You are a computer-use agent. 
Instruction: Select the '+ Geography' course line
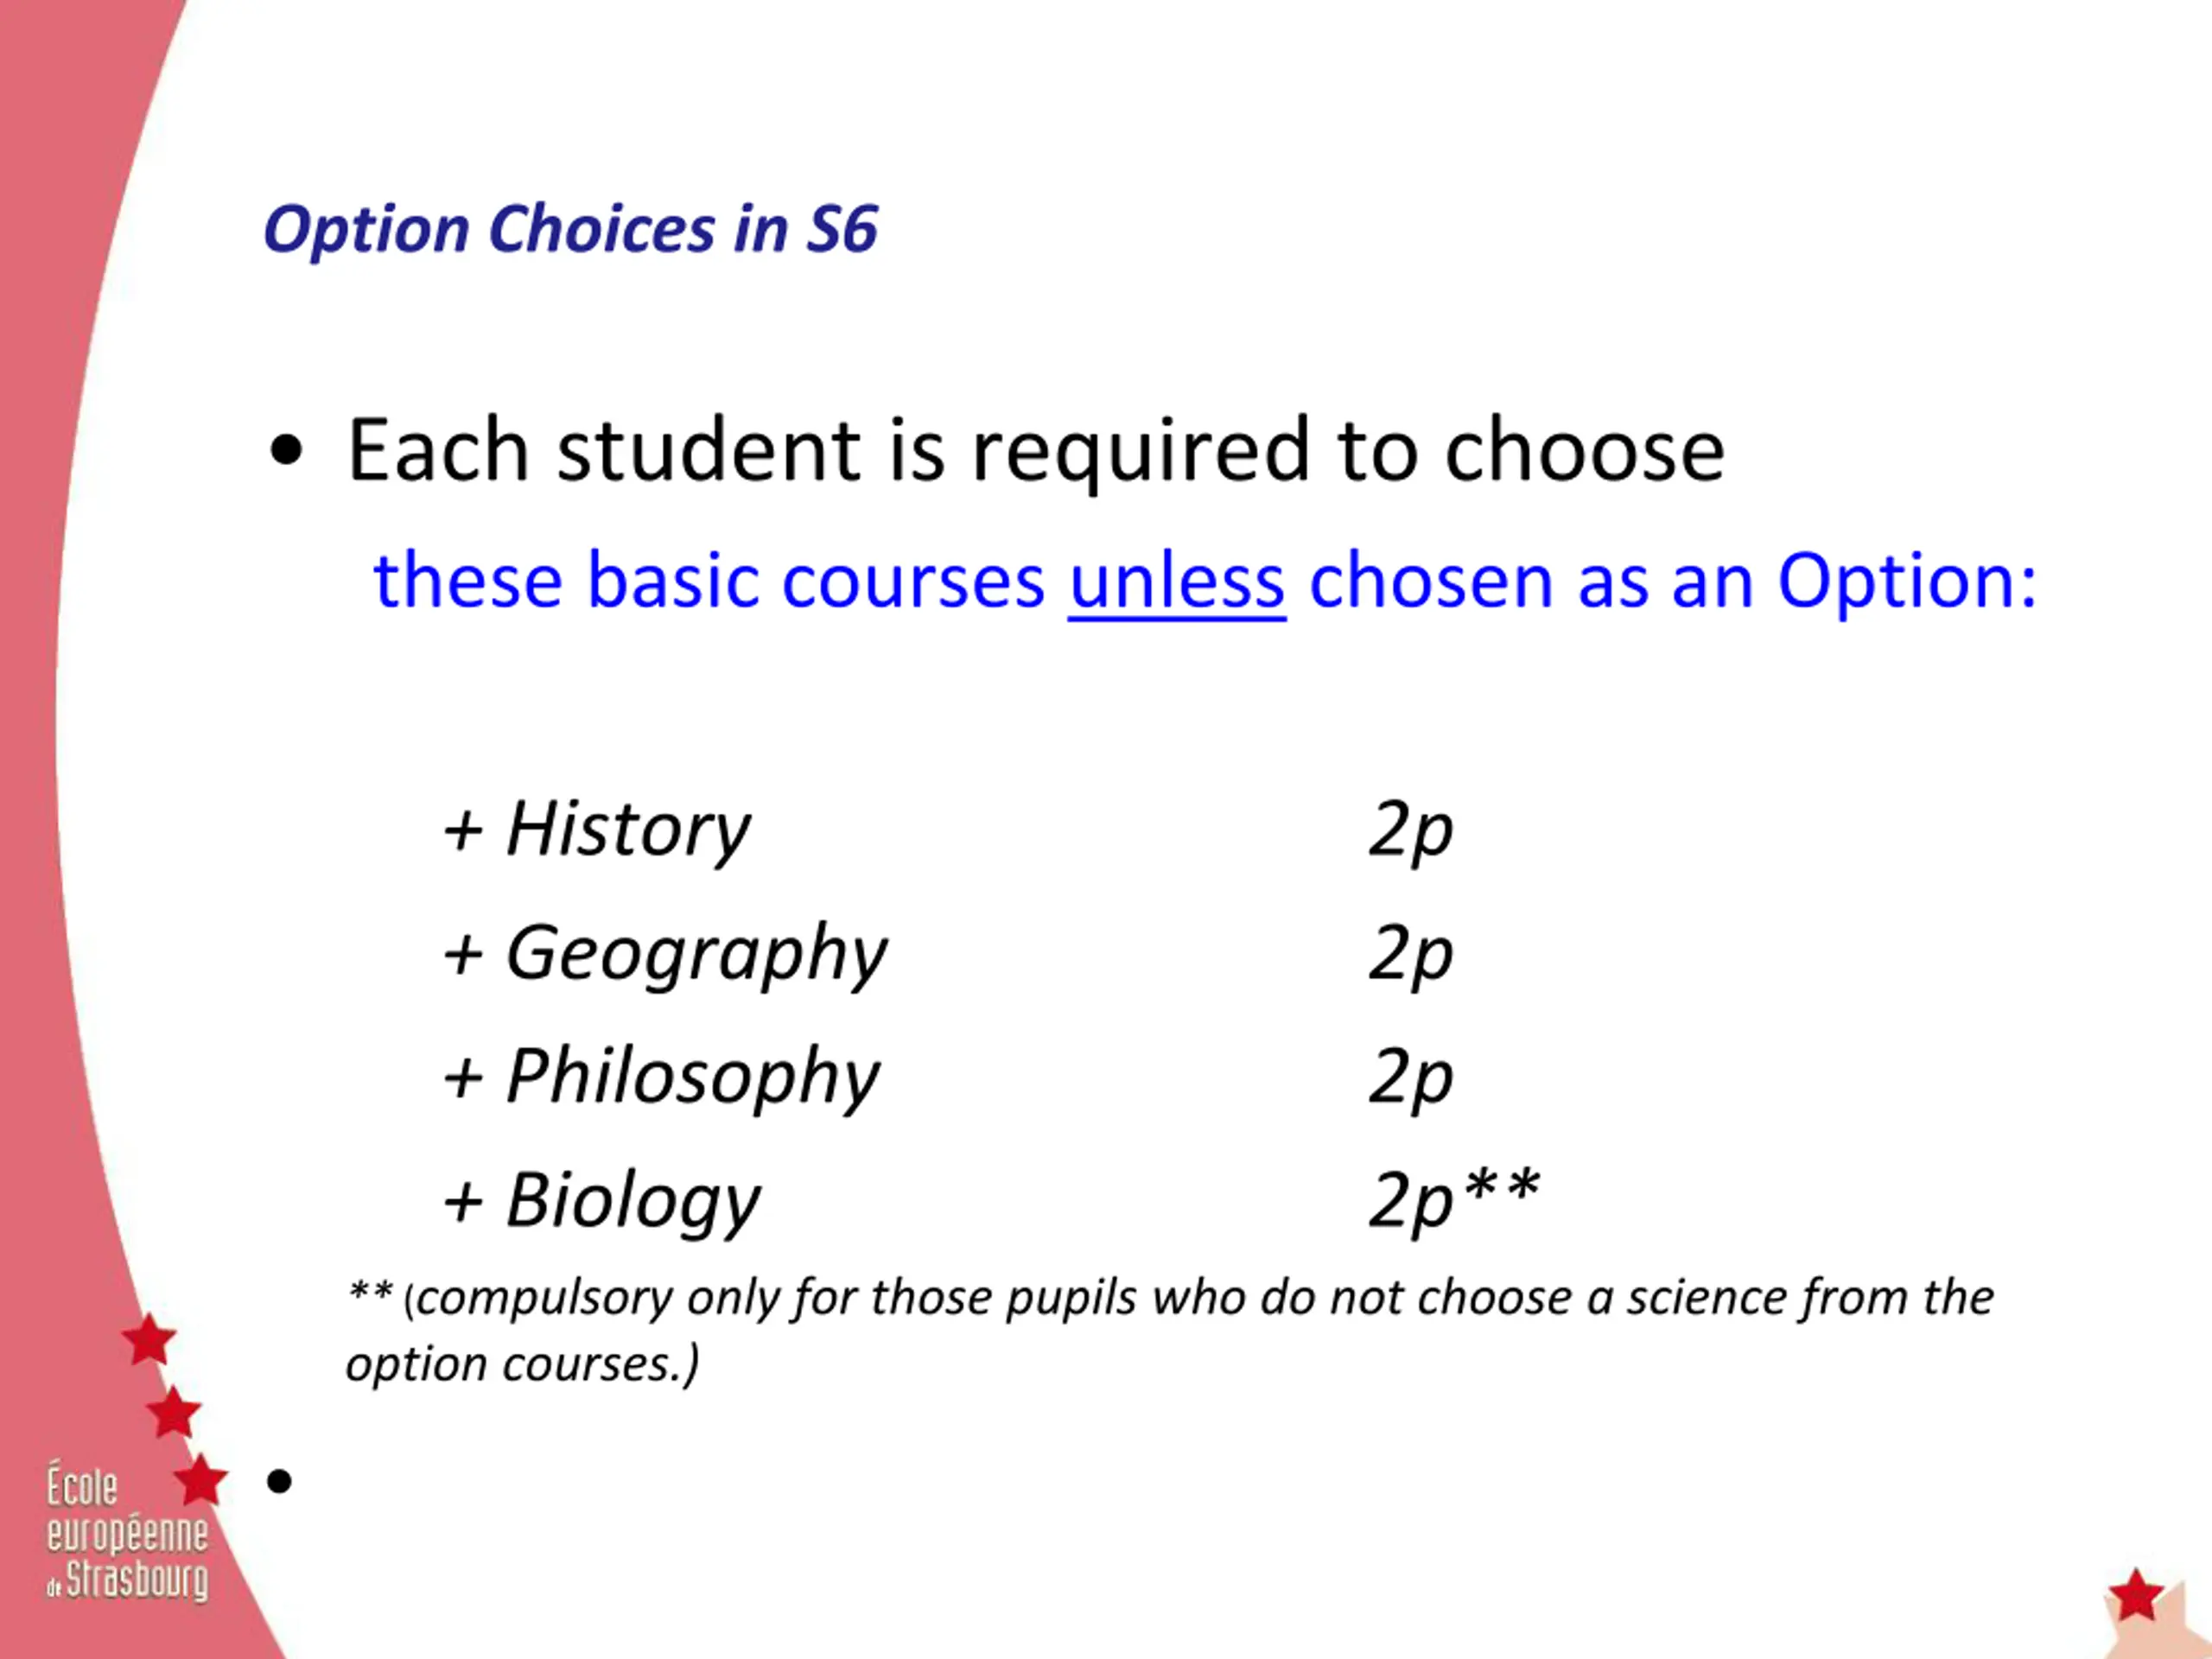pos(665,954)
